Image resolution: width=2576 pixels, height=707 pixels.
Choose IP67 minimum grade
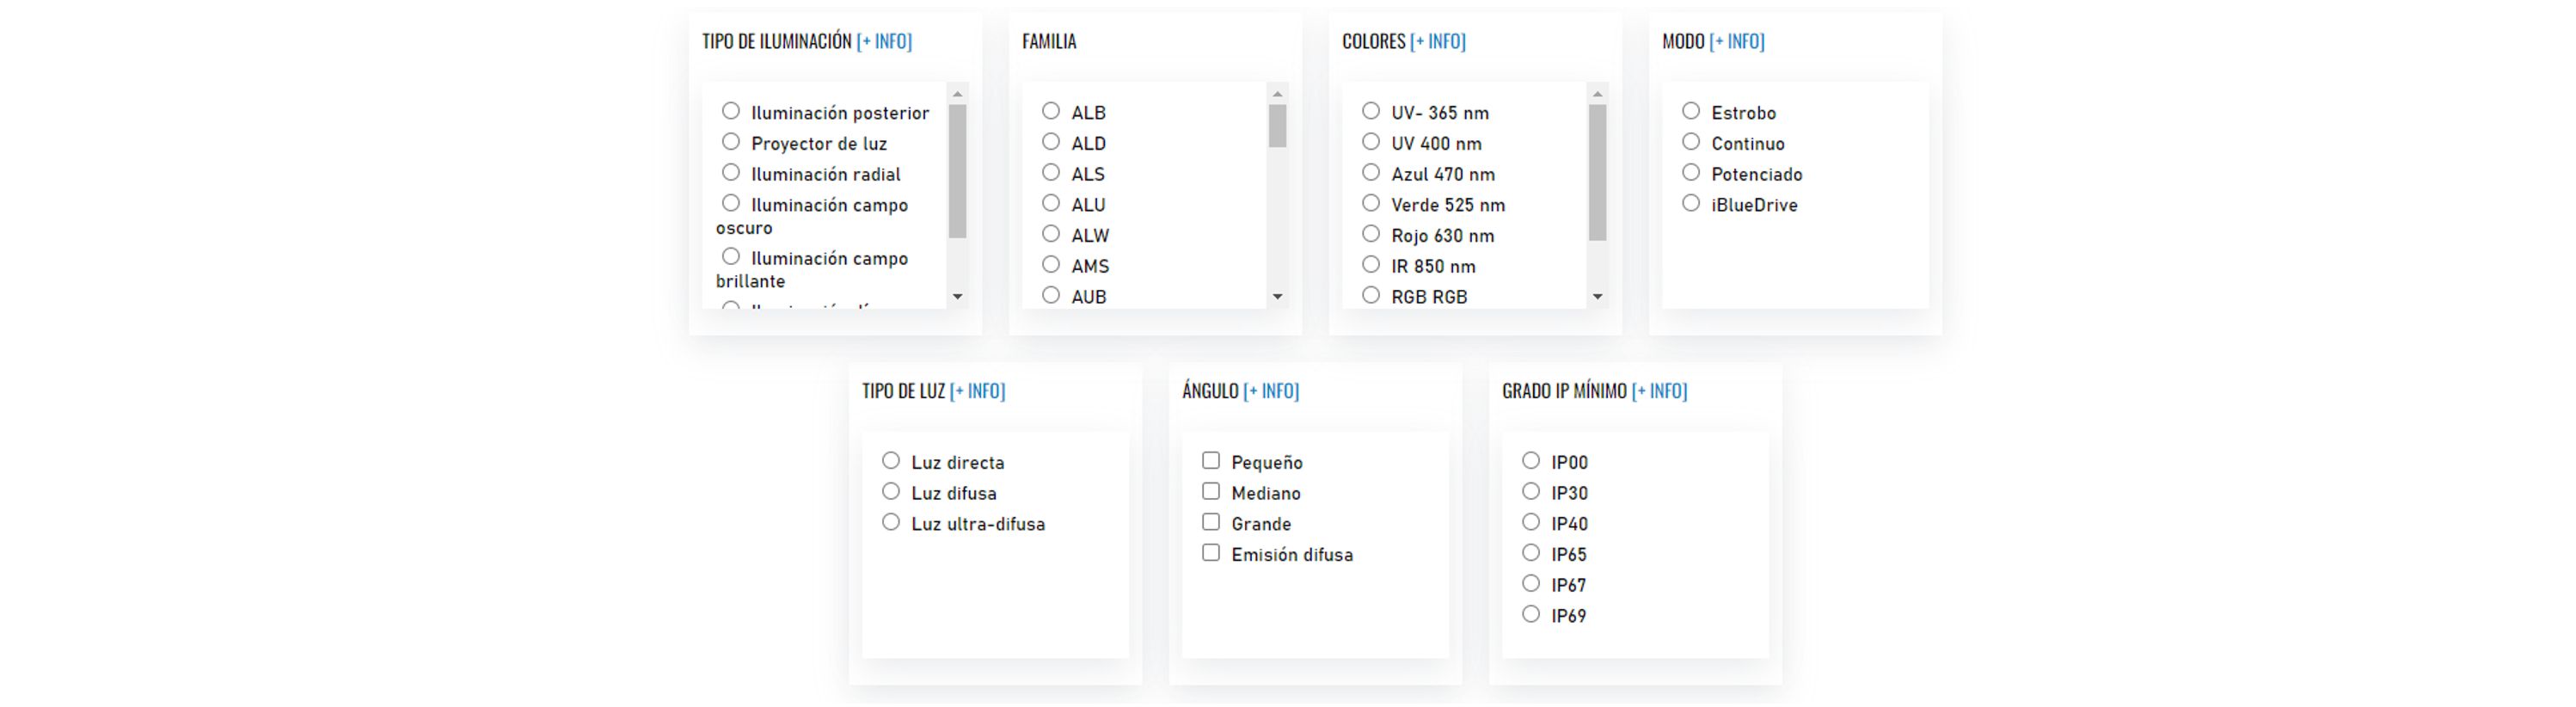coord(1531,583)
